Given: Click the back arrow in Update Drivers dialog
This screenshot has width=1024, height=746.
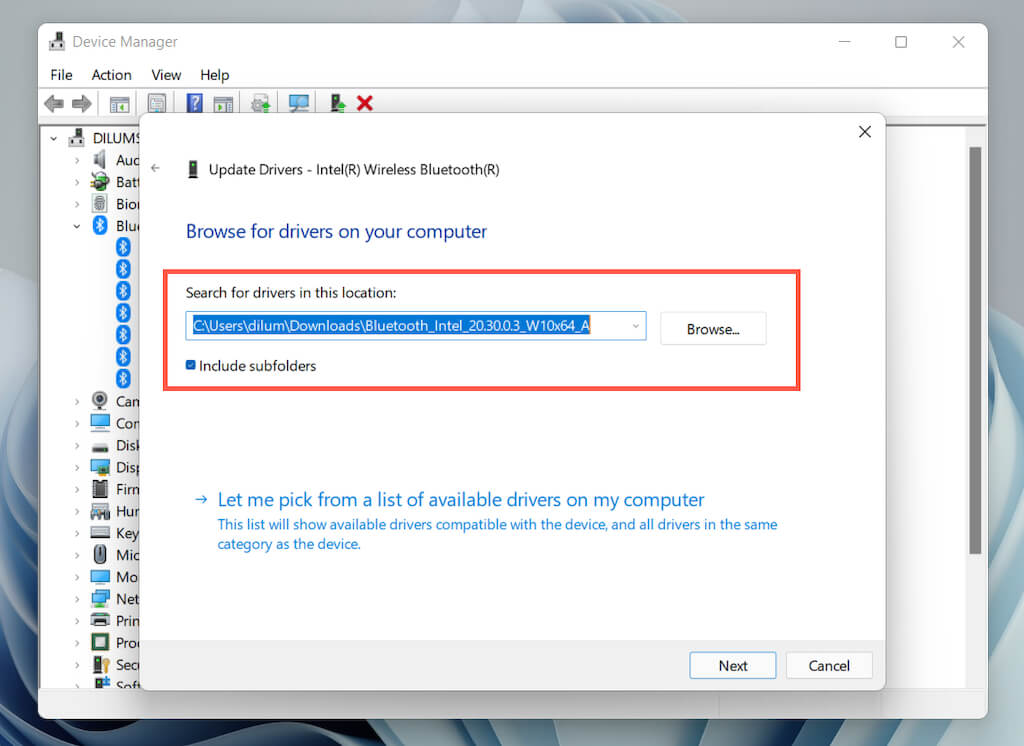Looking at the screenshot, I should click(x=155, y=168).
